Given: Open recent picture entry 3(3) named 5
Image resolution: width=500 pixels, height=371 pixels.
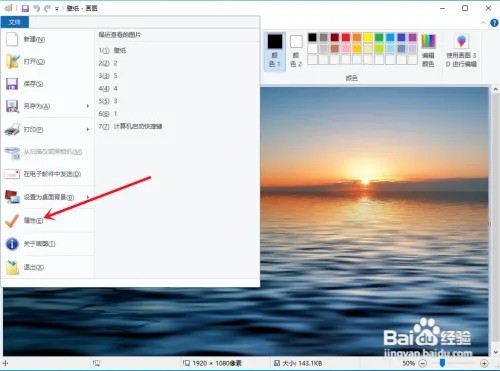Looking at the screenshot, I should tap(177, 76).
